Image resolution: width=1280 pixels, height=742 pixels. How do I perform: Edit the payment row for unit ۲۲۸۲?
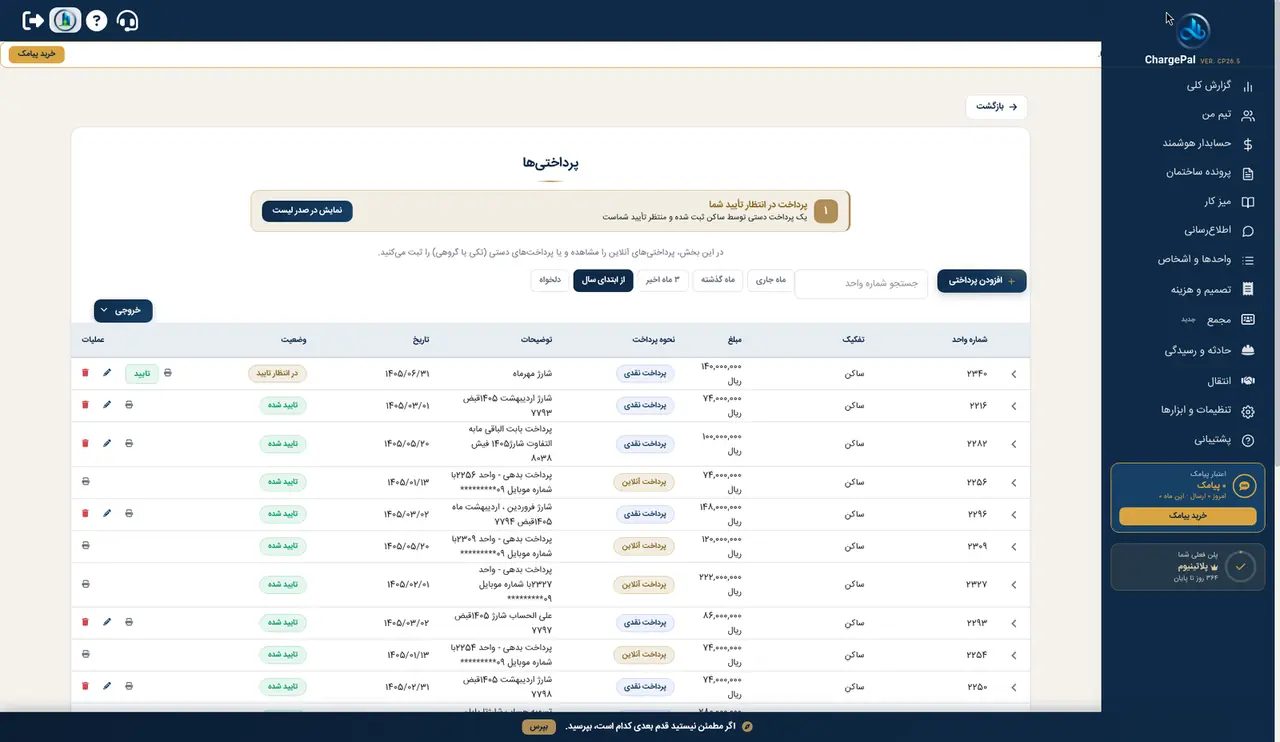(x=107, y=443)
